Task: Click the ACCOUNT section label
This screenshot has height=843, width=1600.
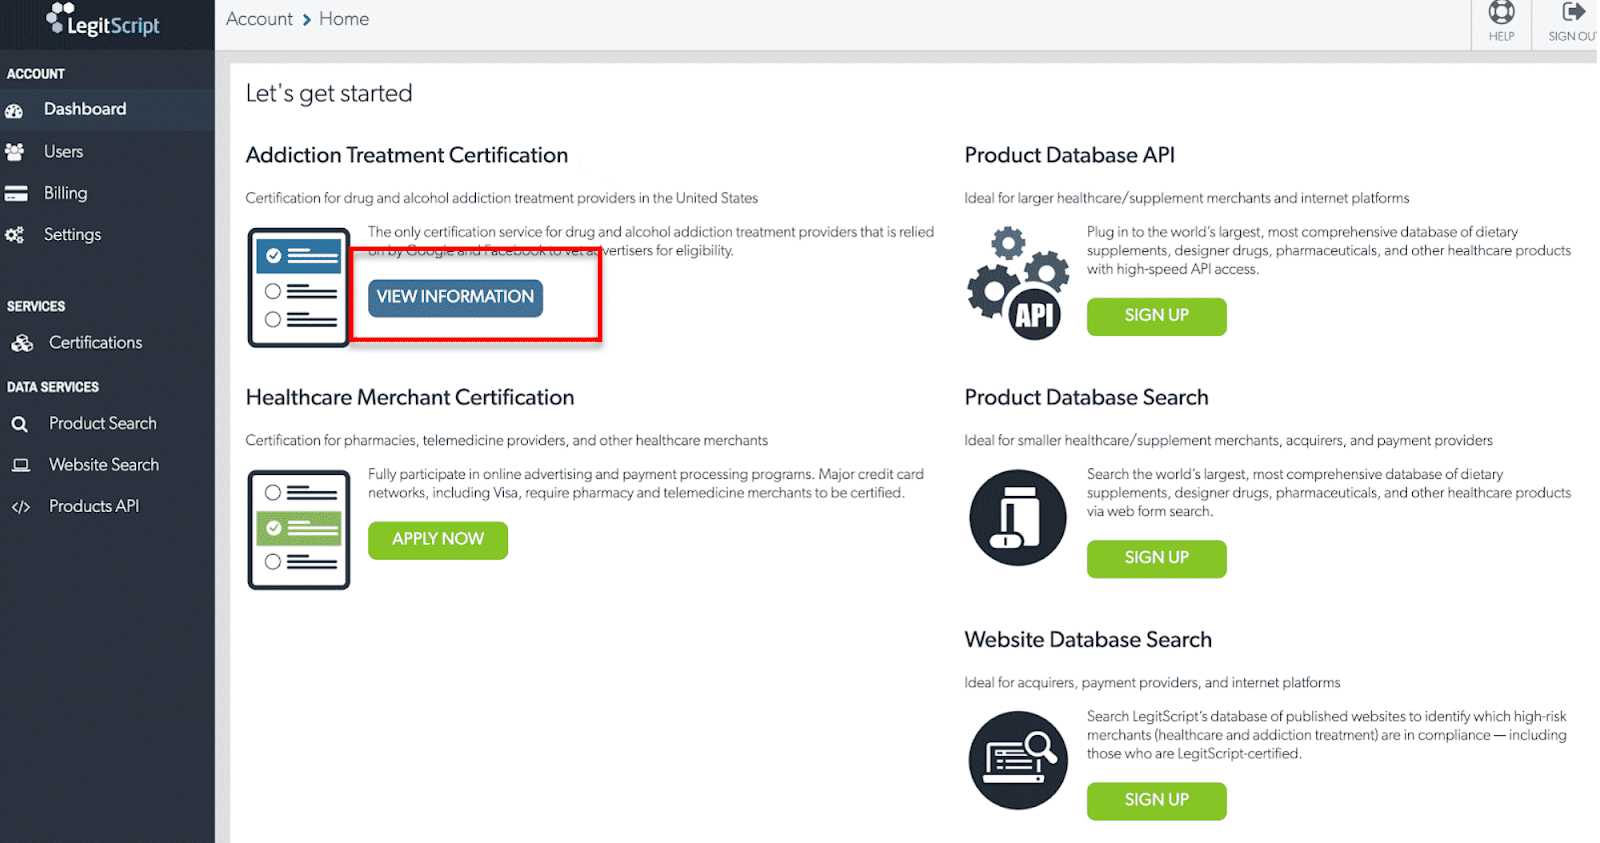Action: 36,74
